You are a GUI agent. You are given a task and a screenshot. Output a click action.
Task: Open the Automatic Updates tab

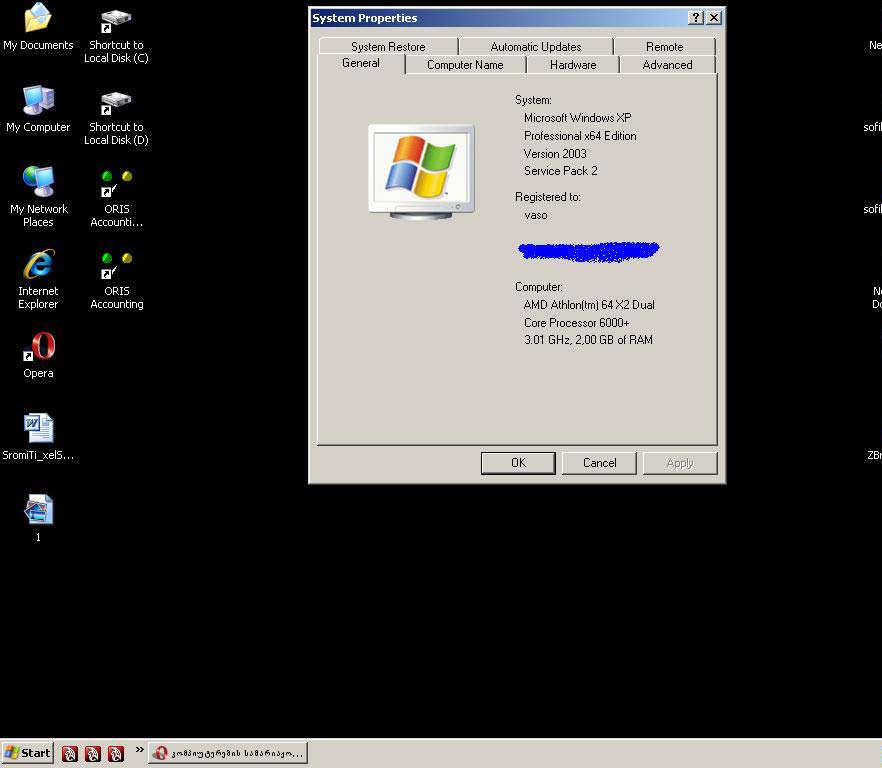[536, 47]
